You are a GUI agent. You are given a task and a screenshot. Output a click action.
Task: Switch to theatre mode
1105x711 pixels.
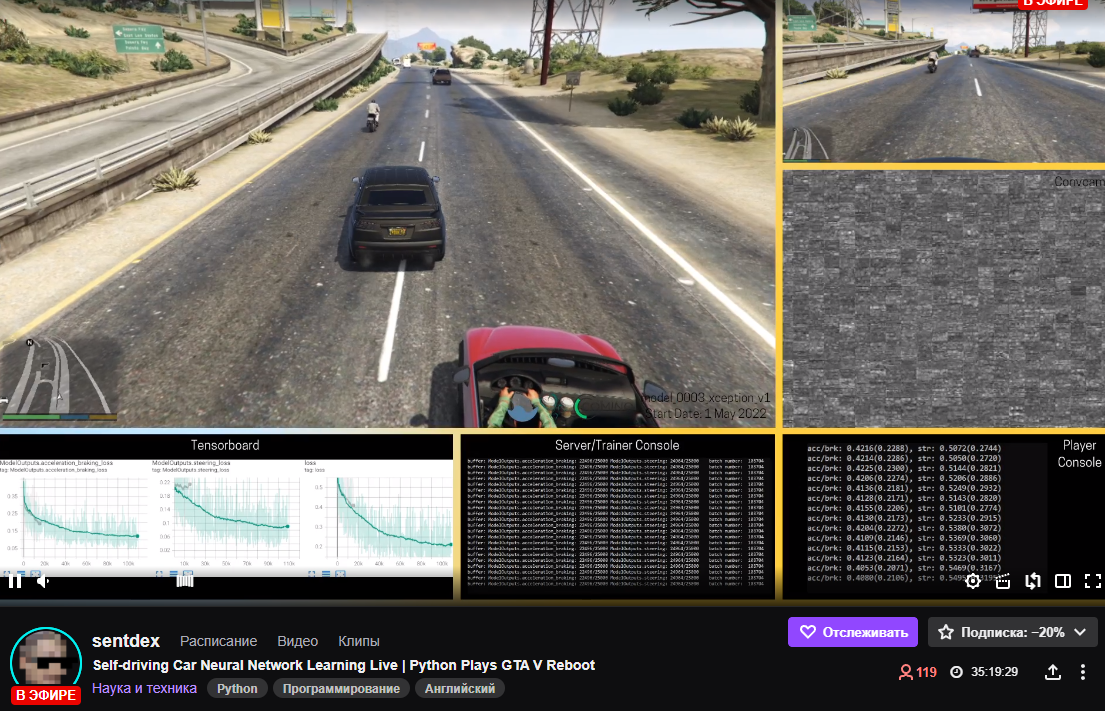[1063, 581]
